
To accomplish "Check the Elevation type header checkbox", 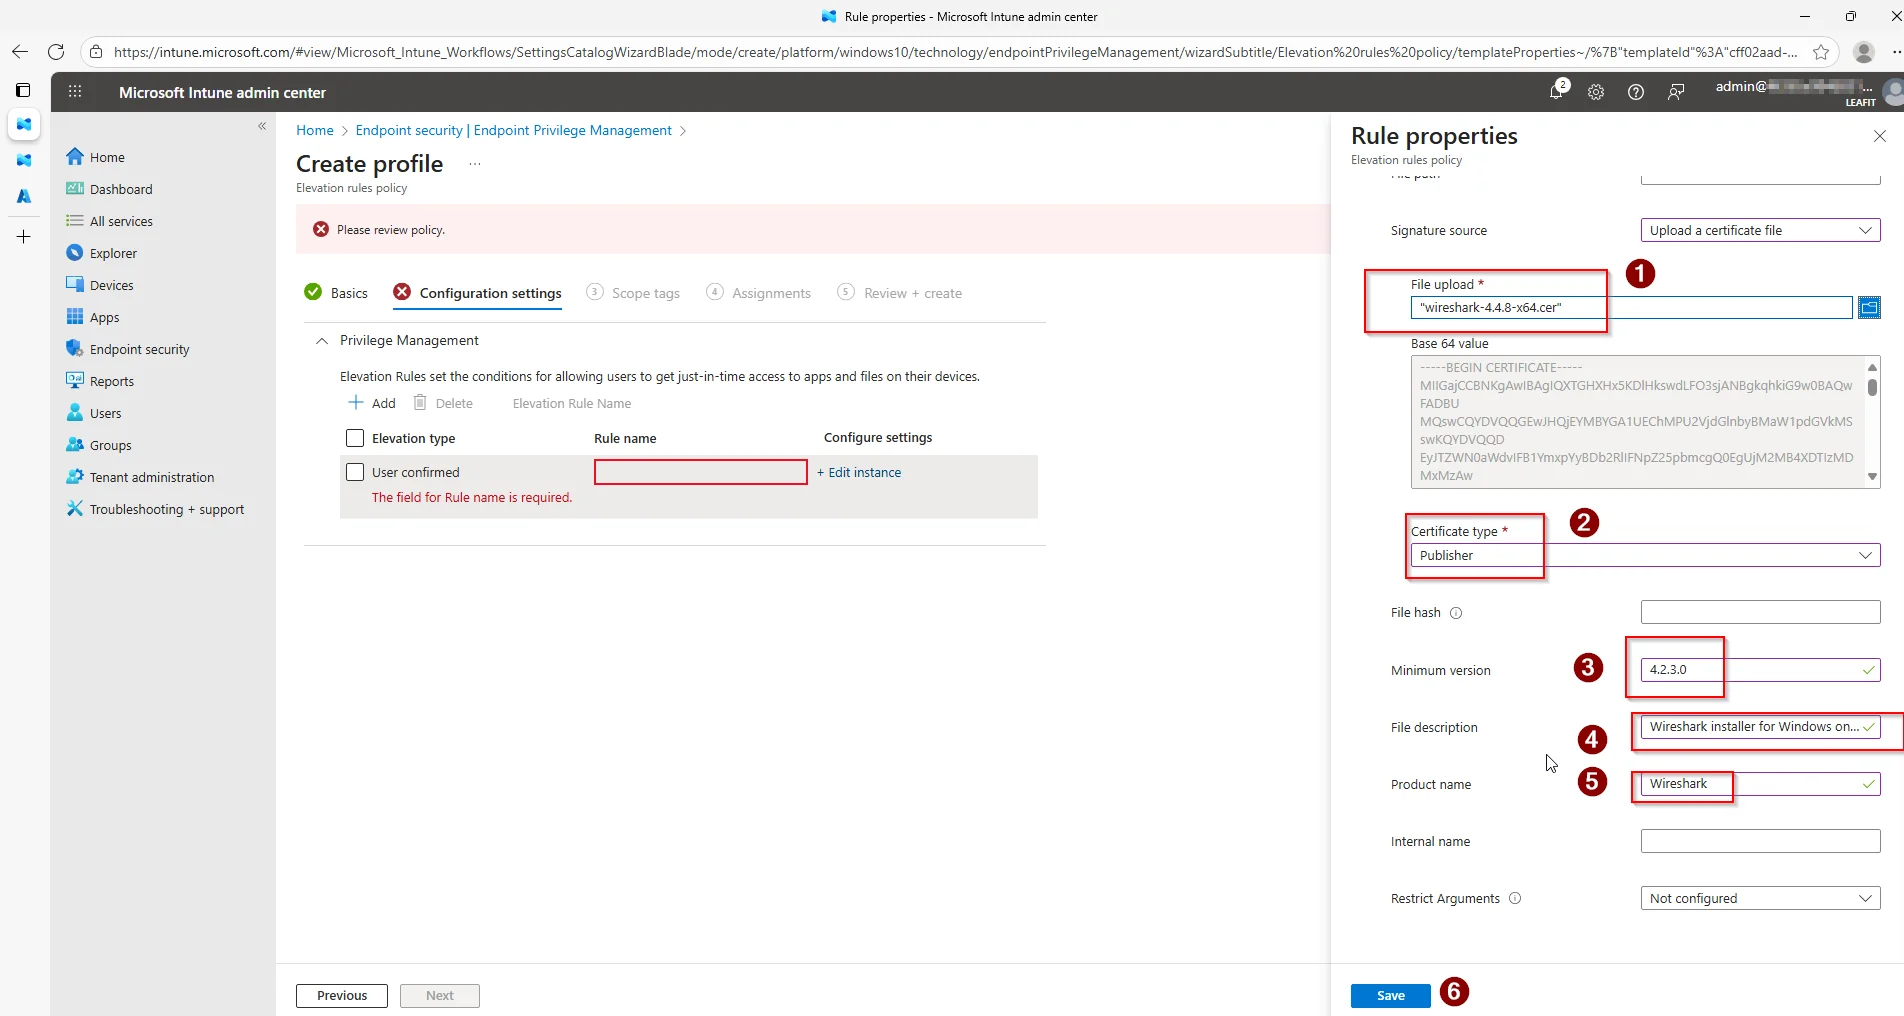I will click(355, 438).
